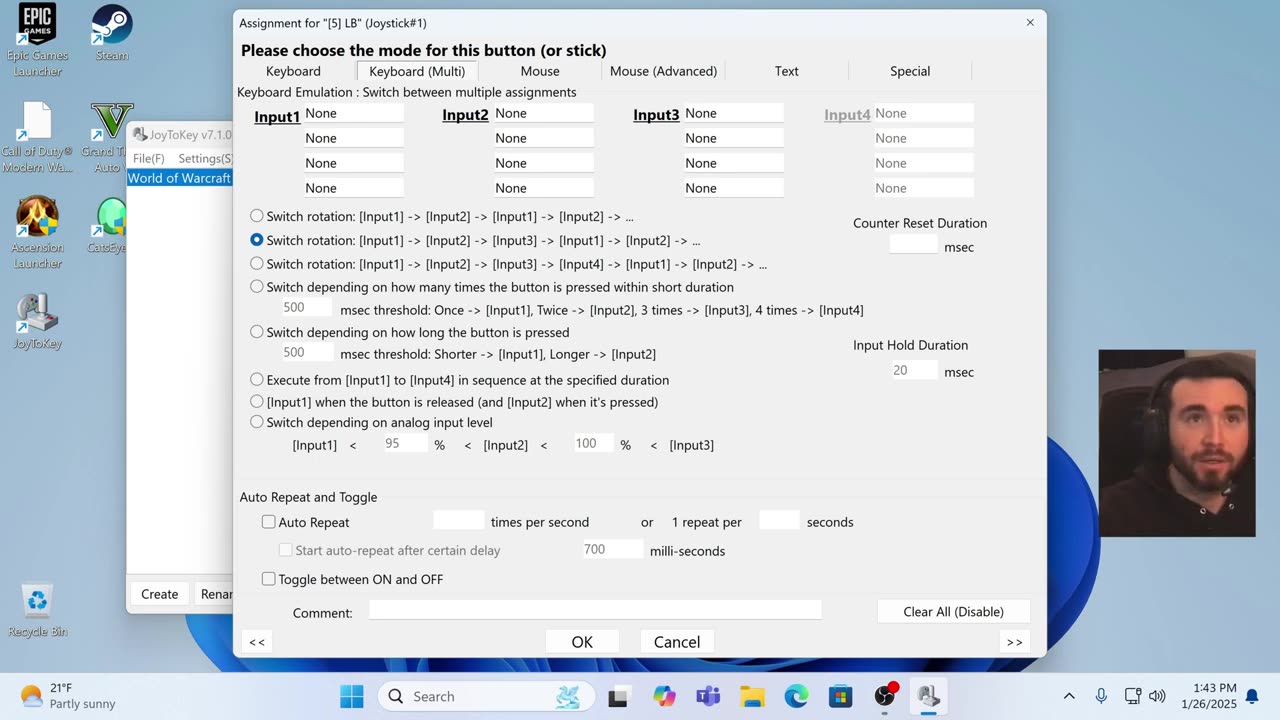
Task: Click first Input1 key field
Action: click(353, 113)
